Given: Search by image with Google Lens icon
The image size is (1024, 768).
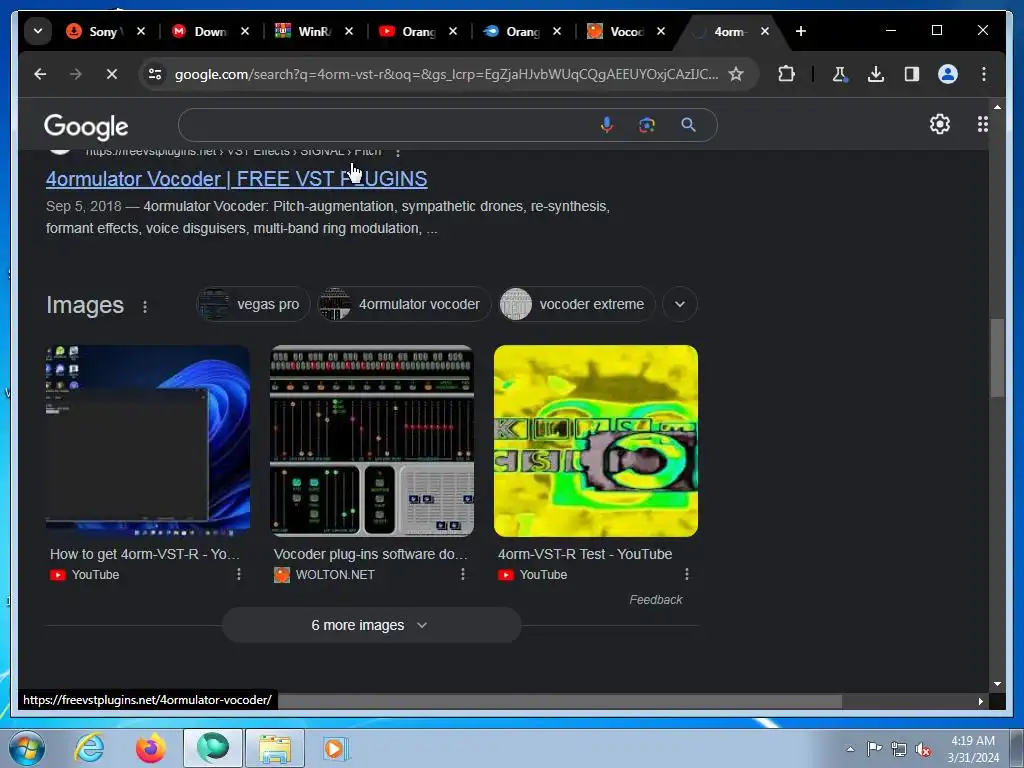Looking at the screenshot, I should [x=647, y=125].
